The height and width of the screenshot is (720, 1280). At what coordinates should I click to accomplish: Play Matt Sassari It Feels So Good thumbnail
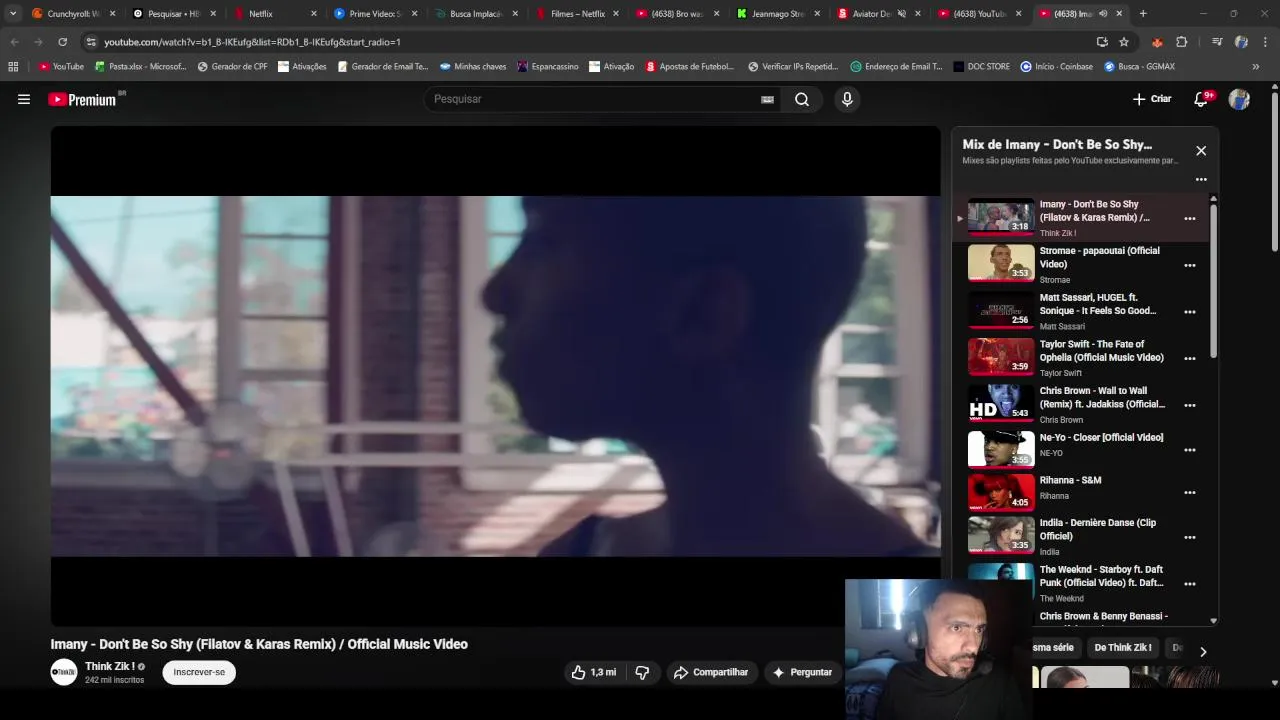click(x=1001, y=310)
